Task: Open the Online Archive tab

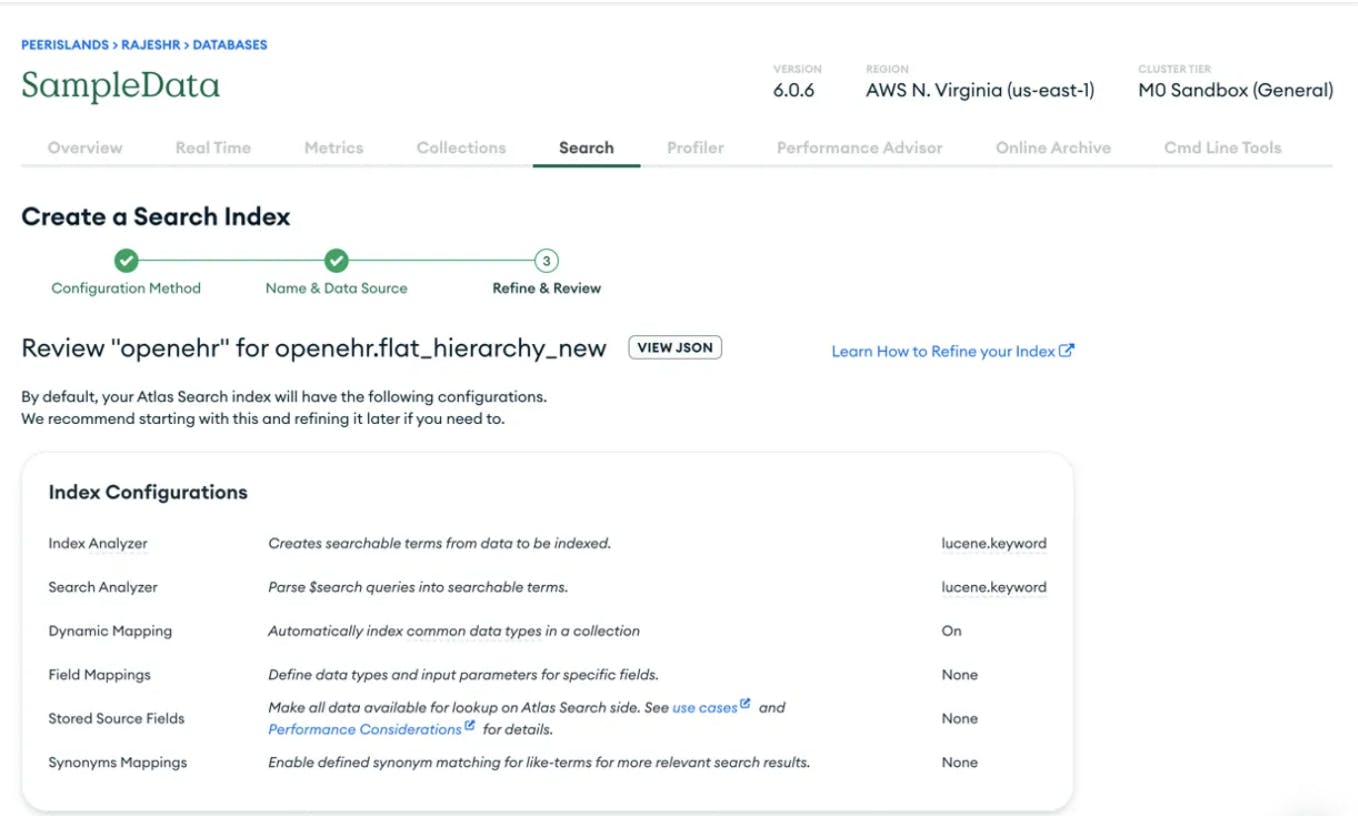Action: pyautogui.click(x=1053, y=148)
